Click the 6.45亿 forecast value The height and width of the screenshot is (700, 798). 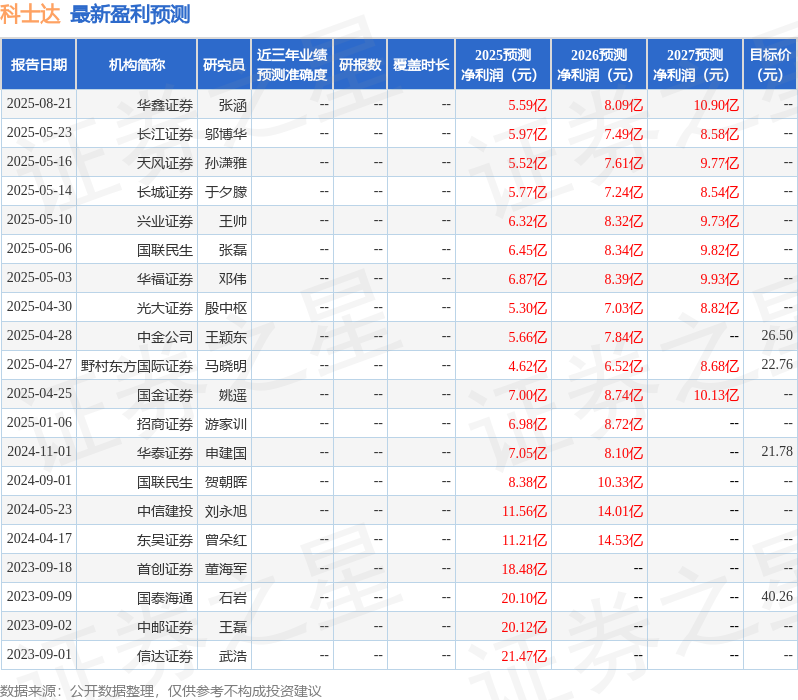527,250
